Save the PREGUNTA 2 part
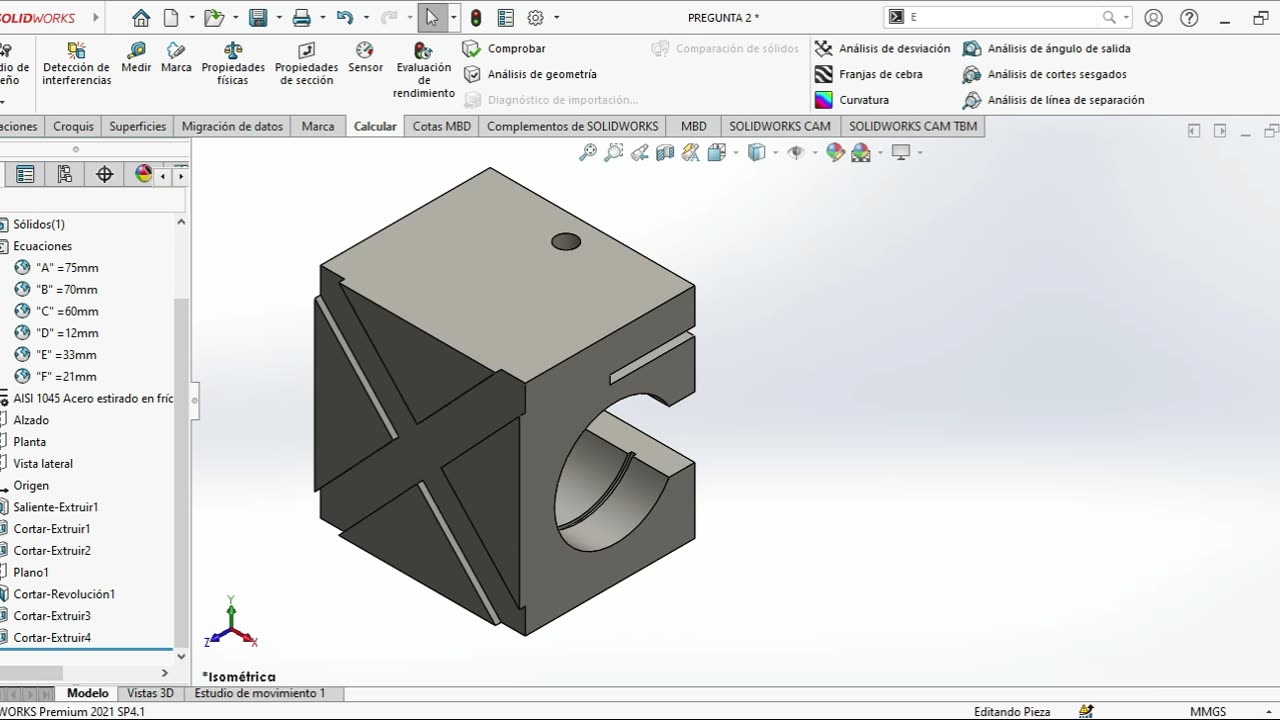Viewport: 1280px width, 720px height. [258, 17]
